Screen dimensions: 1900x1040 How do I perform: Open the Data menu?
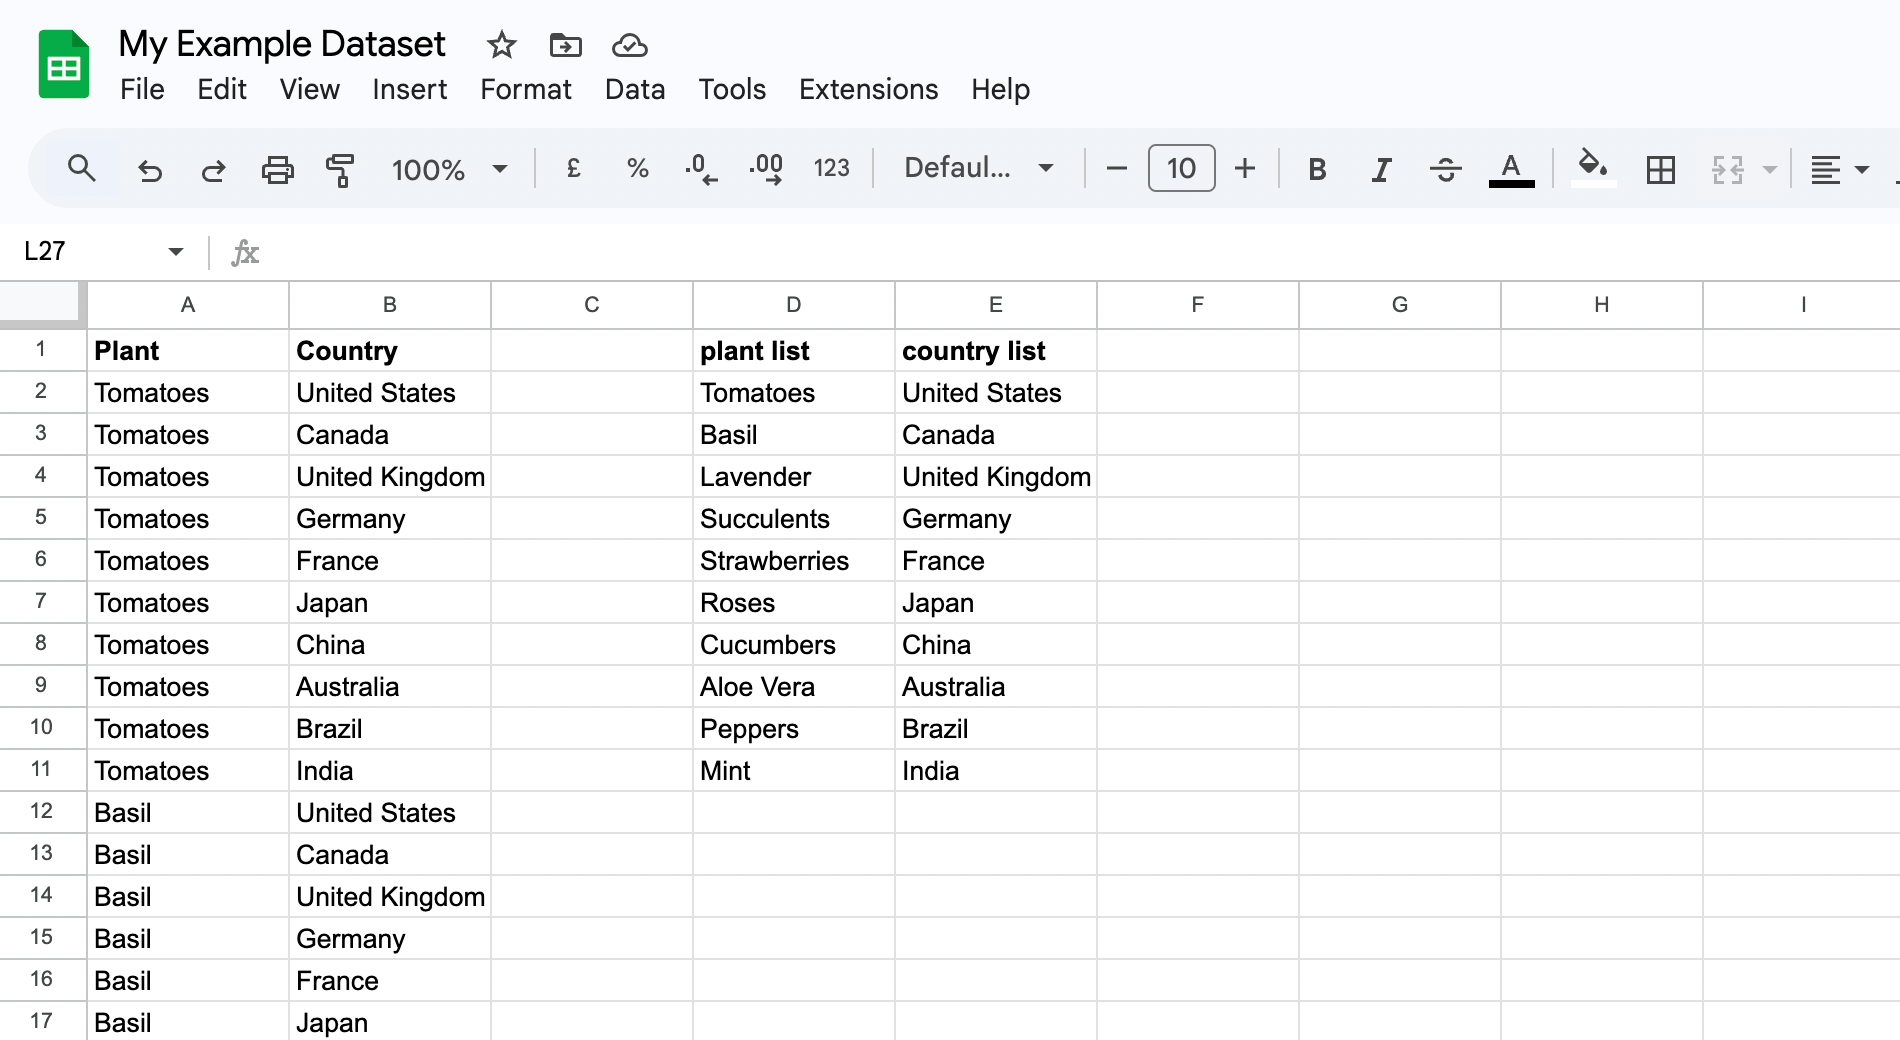tap(635, 89)
